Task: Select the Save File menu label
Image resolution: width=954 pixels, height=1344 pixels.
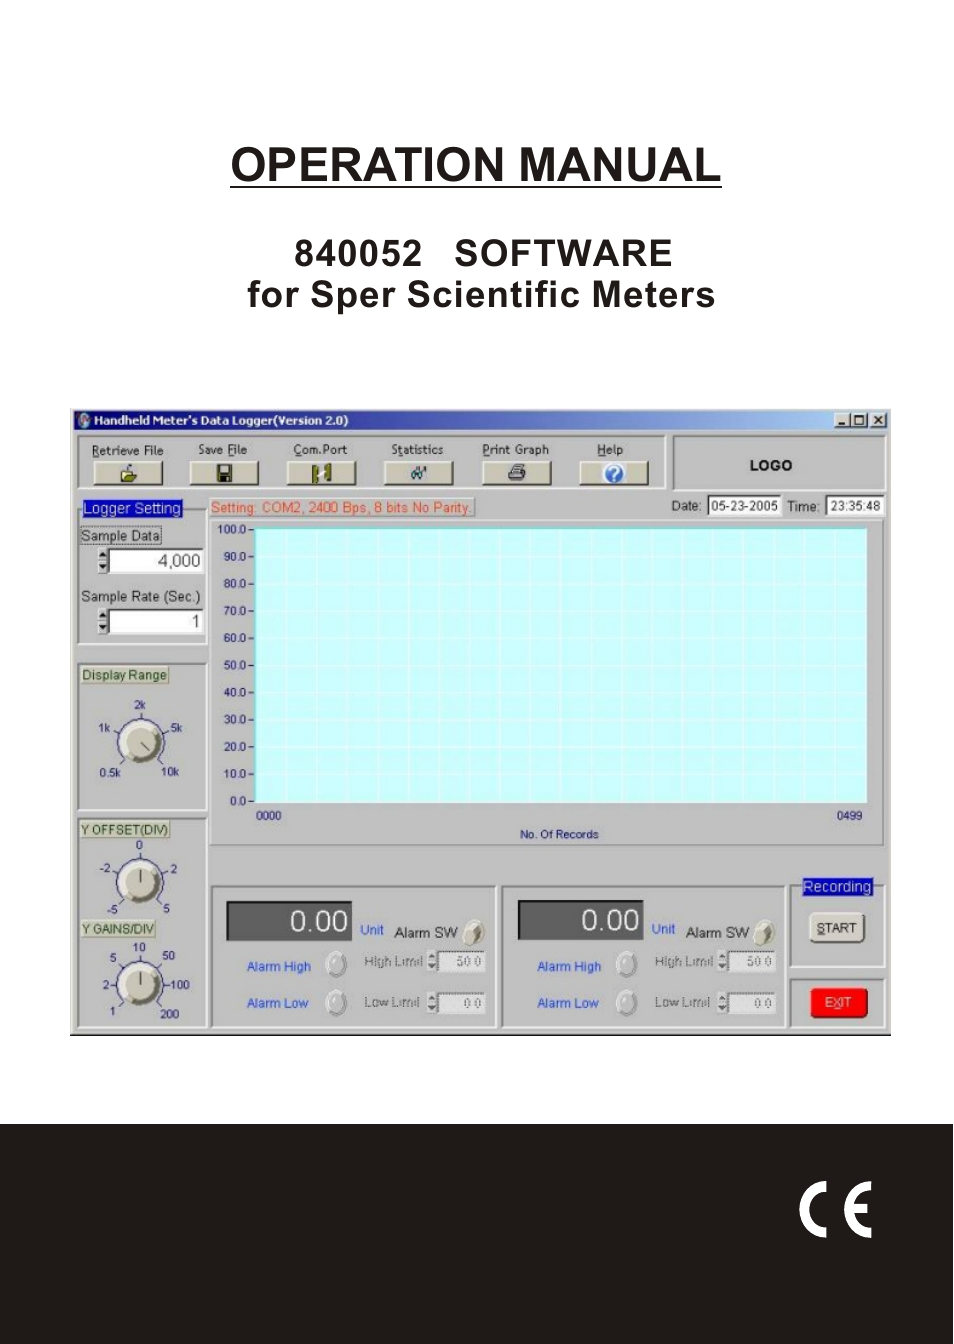Action: [x=222, y=449]
